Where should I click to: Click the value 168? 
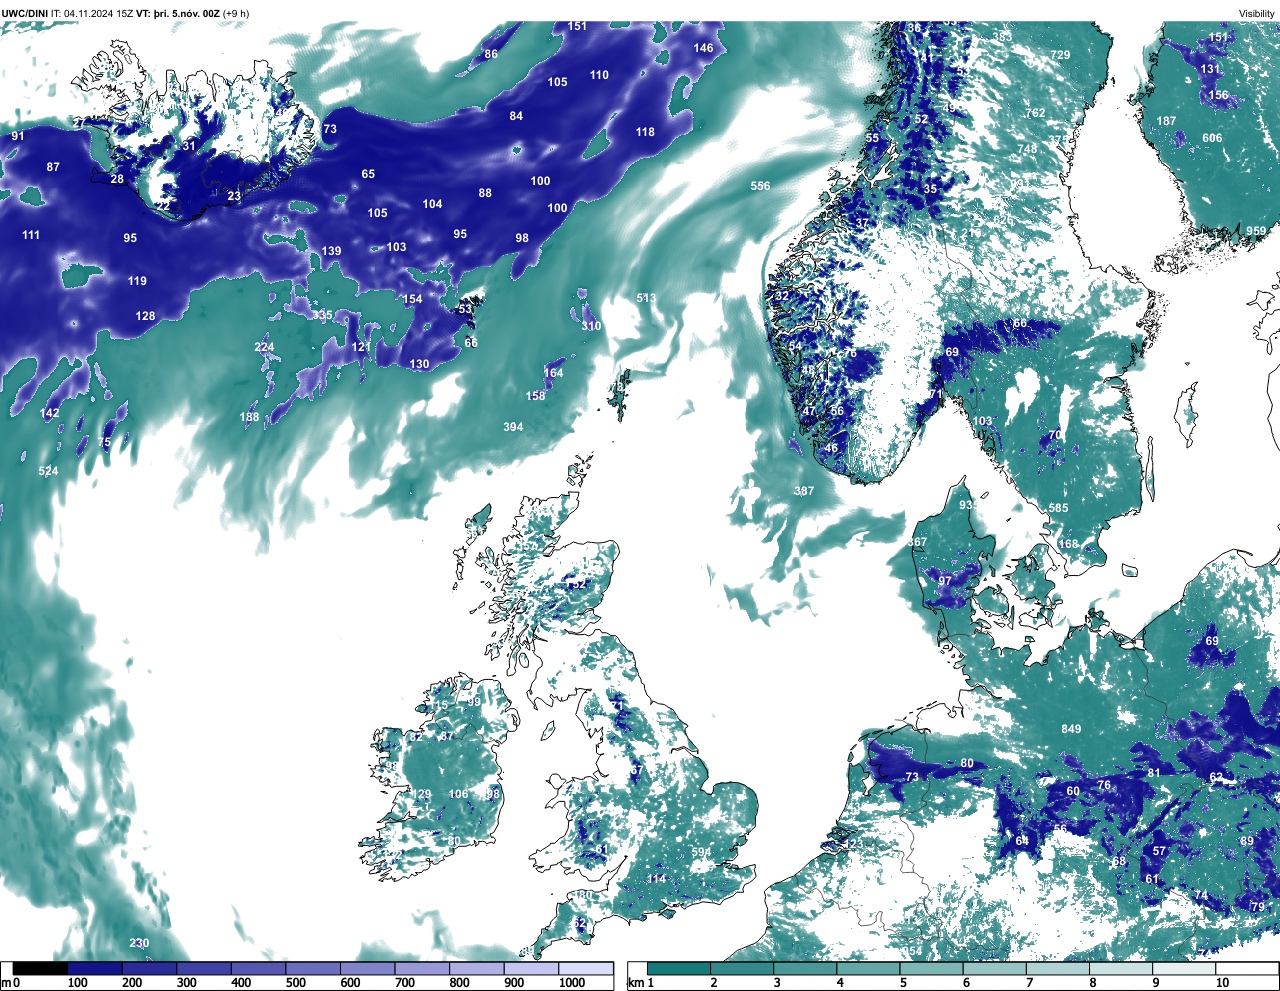pos(1069,544)
